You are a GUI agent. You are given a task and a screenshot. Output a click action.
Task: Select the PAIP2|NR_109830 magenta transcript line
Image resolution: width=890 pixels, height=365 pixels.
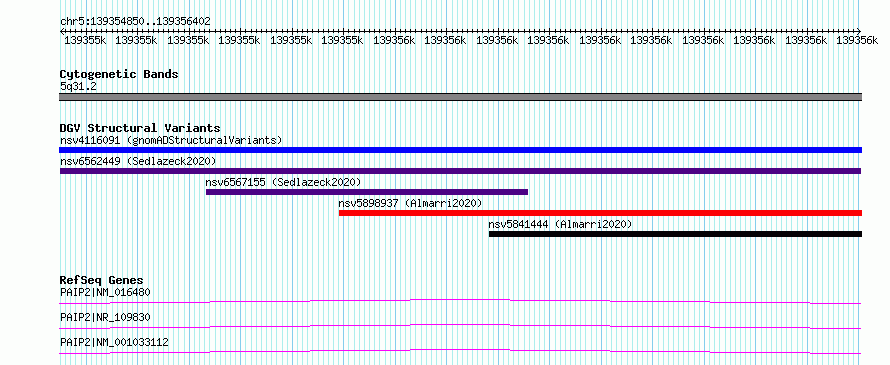coord(460,326)
